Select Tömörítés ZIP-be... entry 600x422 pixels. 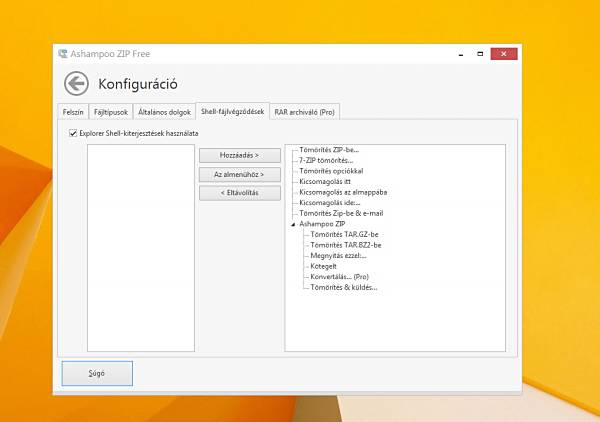click(329, 150)
